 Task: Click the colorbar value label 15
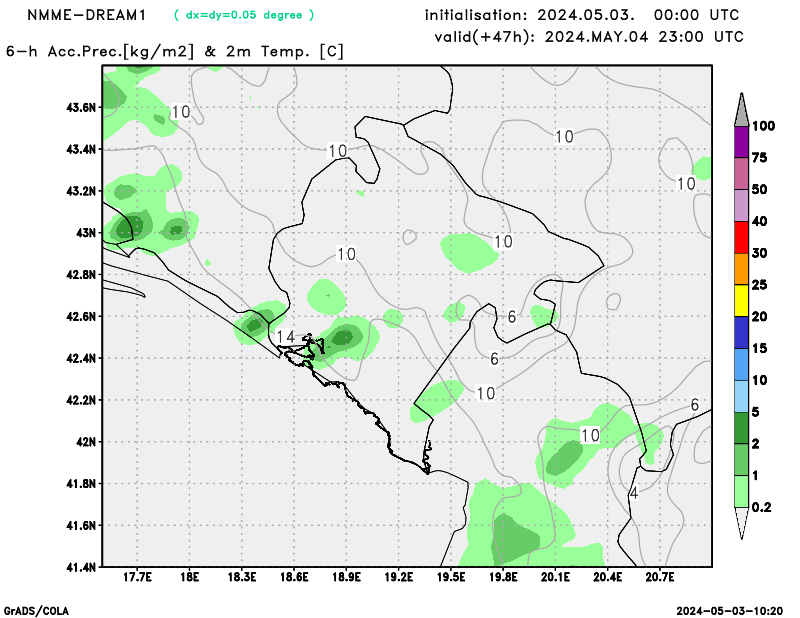(760, 349)
